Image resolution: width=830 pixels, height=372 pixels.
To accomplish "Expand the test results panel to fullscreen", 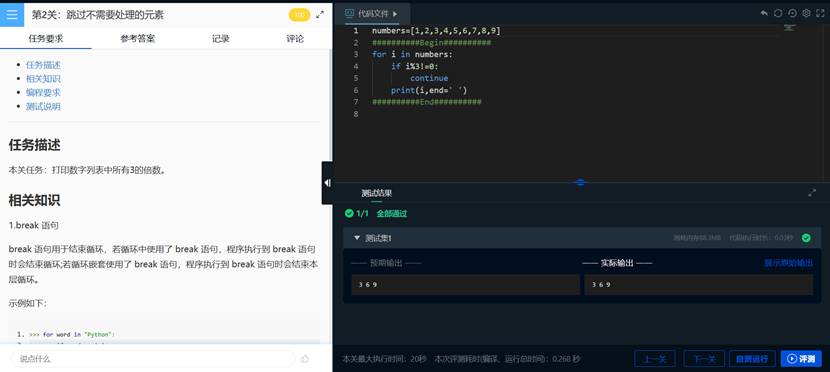I will click(x=812, y=193).
